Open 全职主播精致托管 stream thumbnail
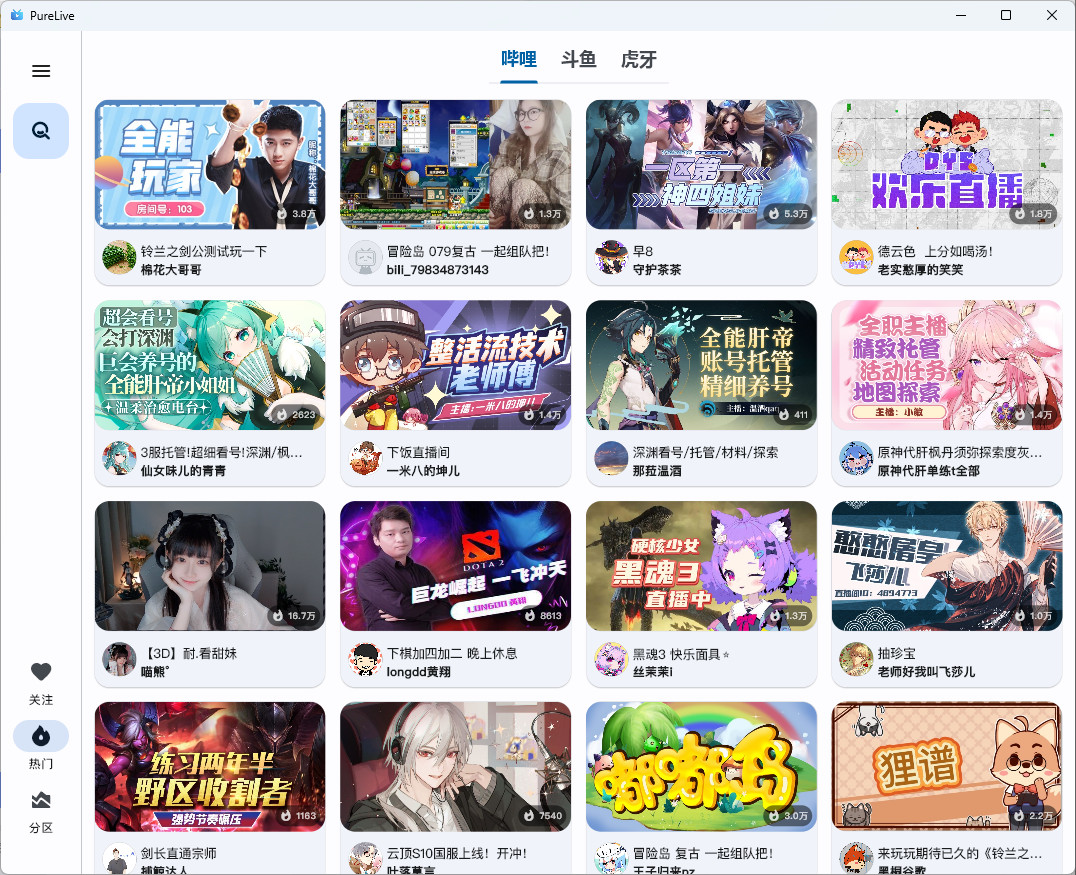Screen dimensions: 1076x875 (947, 365)
